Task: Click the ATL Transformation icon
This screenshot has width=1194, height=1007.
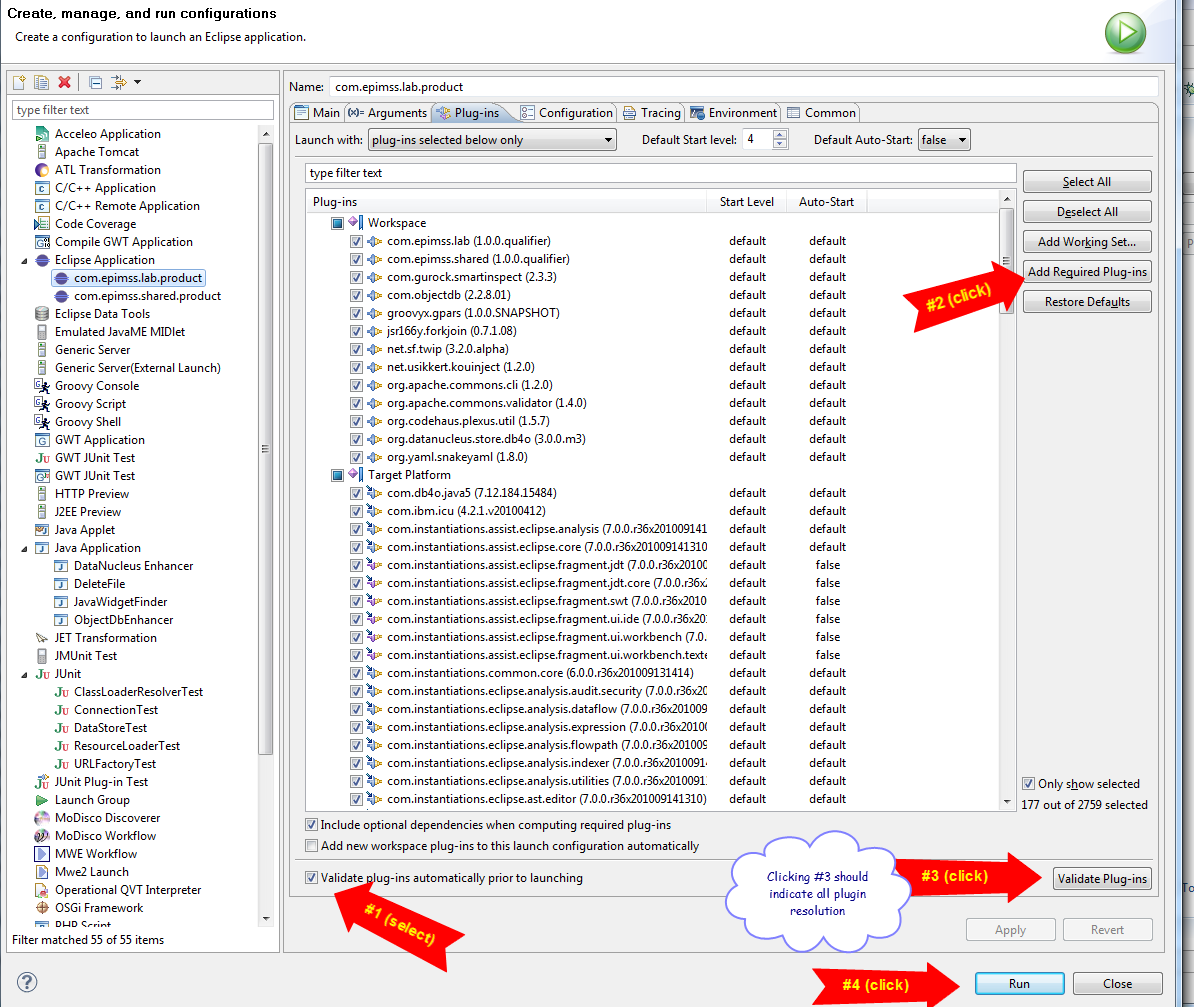Action: coord(42,170)
